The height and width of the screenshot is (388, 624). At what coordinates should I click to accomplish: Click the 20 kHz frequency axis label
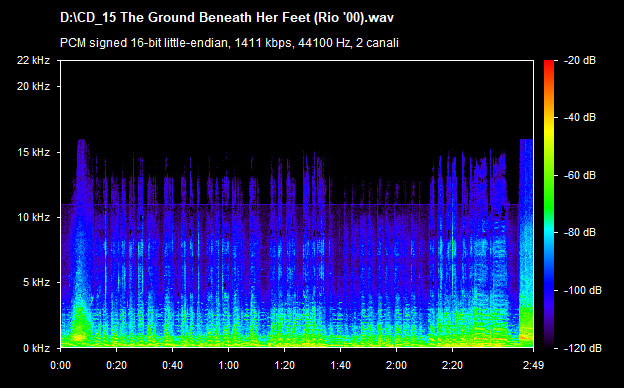[33, 86]
